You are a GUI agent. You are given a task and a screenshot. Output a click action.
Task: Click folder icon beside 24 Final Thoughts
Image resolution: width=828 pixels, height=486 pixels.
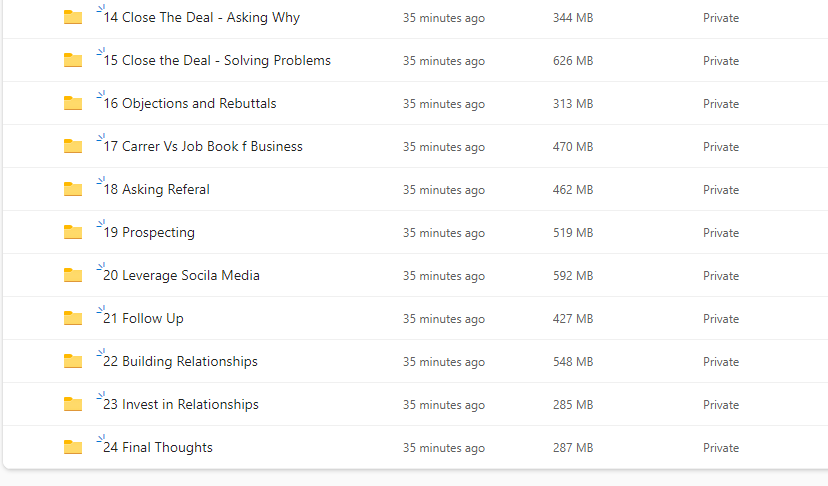73,447
